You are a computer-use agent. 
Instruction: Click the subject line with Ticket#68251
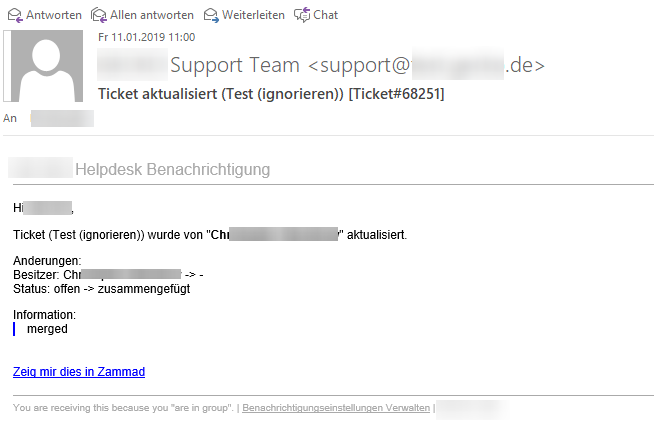pyautogui.click(x=271, y=94)
